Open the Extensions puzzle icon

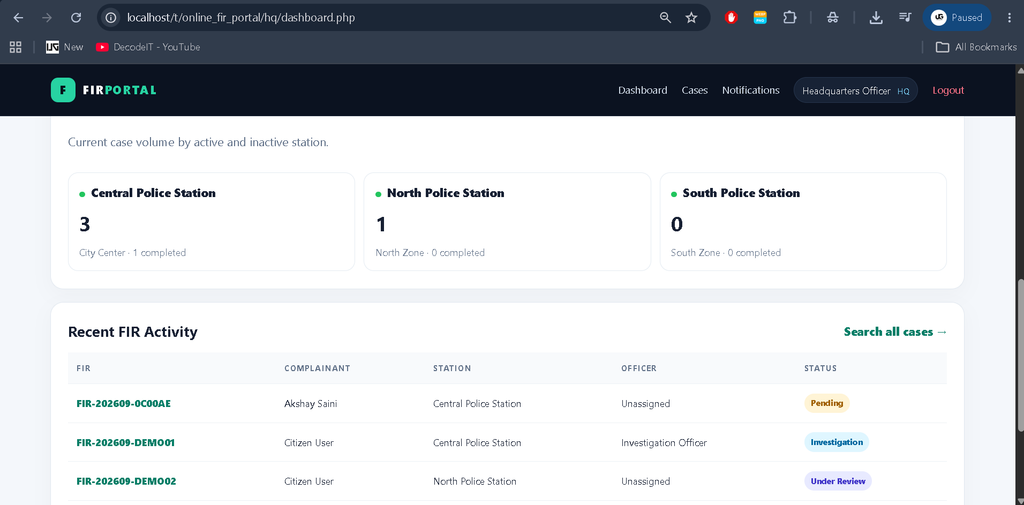(790, 18)
